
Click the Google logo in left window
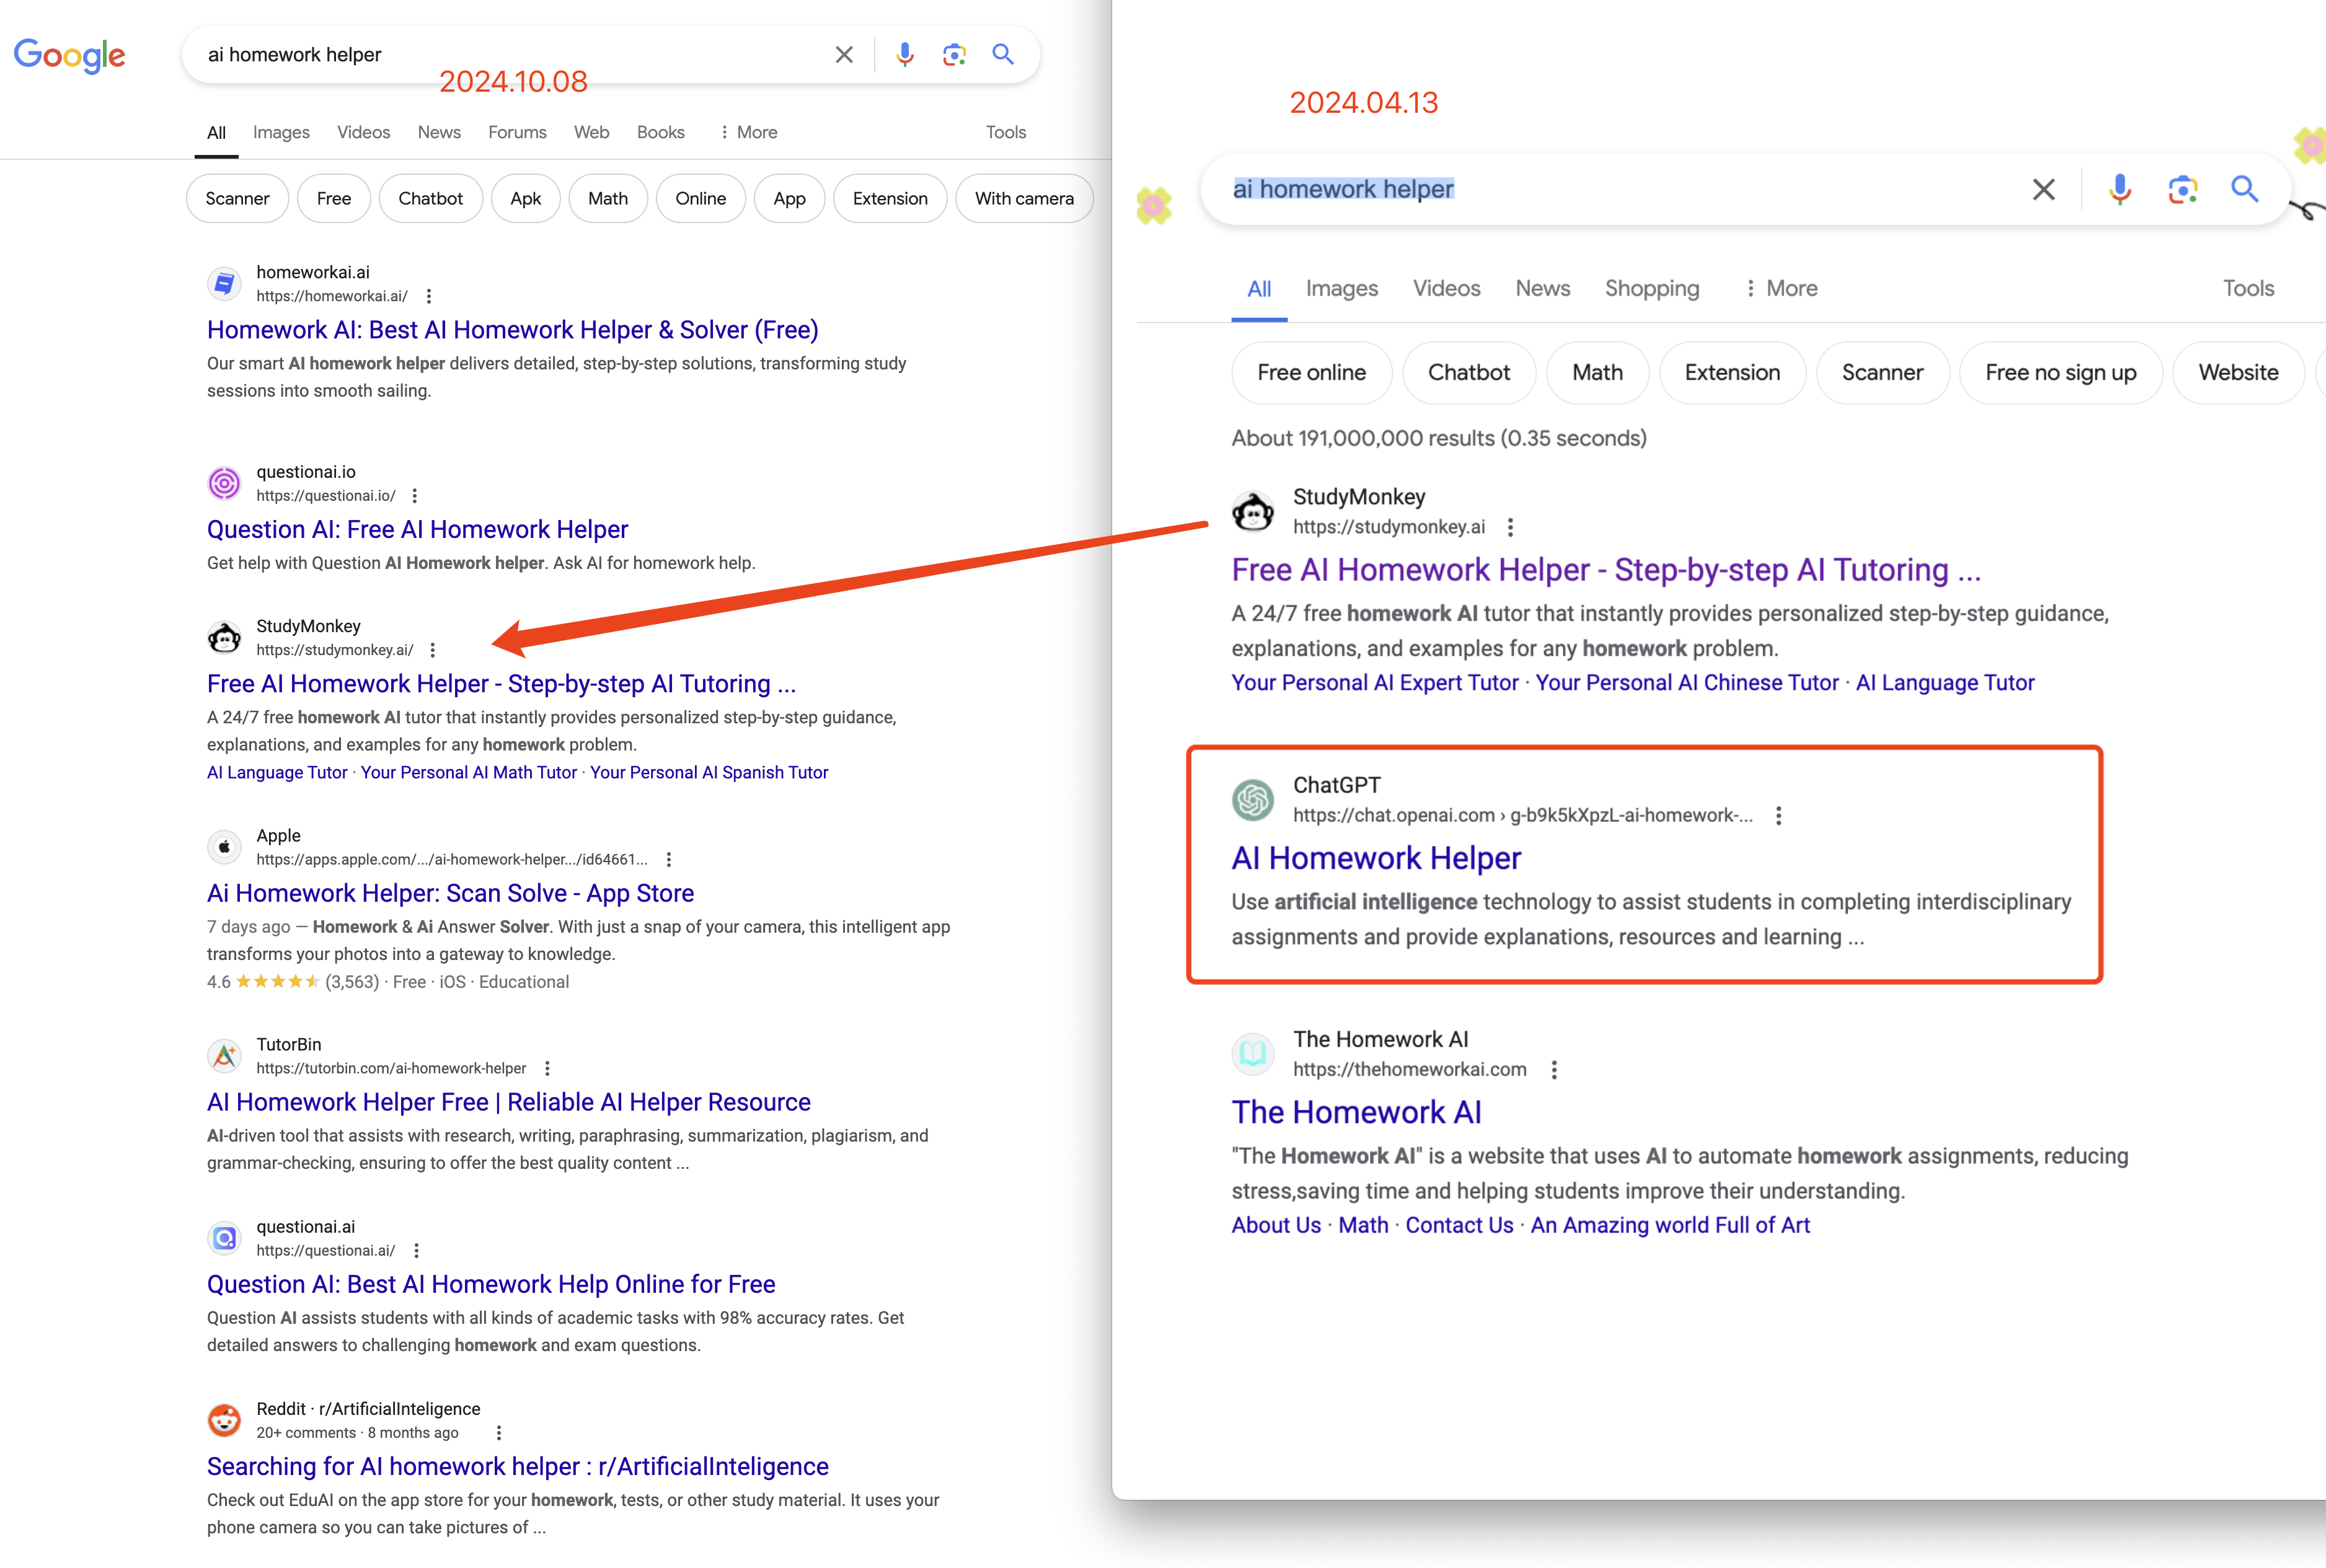tap(69, 55)
